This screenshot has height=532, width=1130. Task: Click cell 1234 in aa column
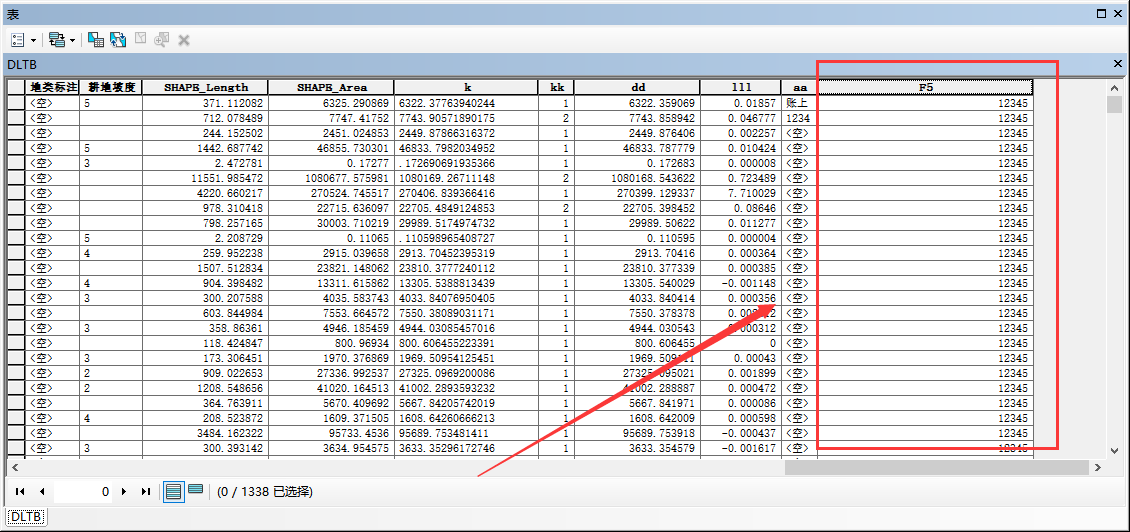799,118
